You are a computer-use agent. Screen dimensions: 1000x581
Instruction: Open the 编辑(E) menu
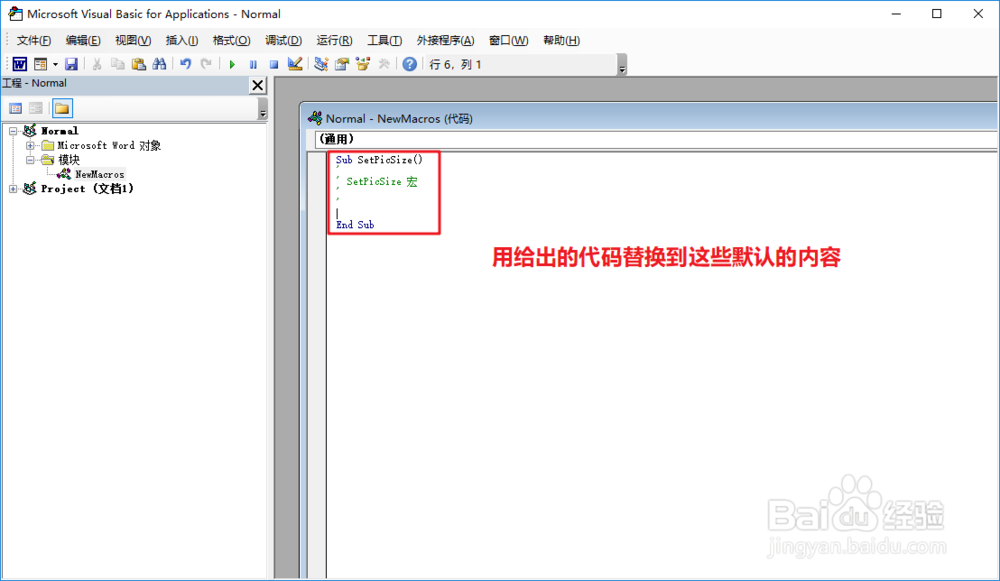click(x=83, y=40)
